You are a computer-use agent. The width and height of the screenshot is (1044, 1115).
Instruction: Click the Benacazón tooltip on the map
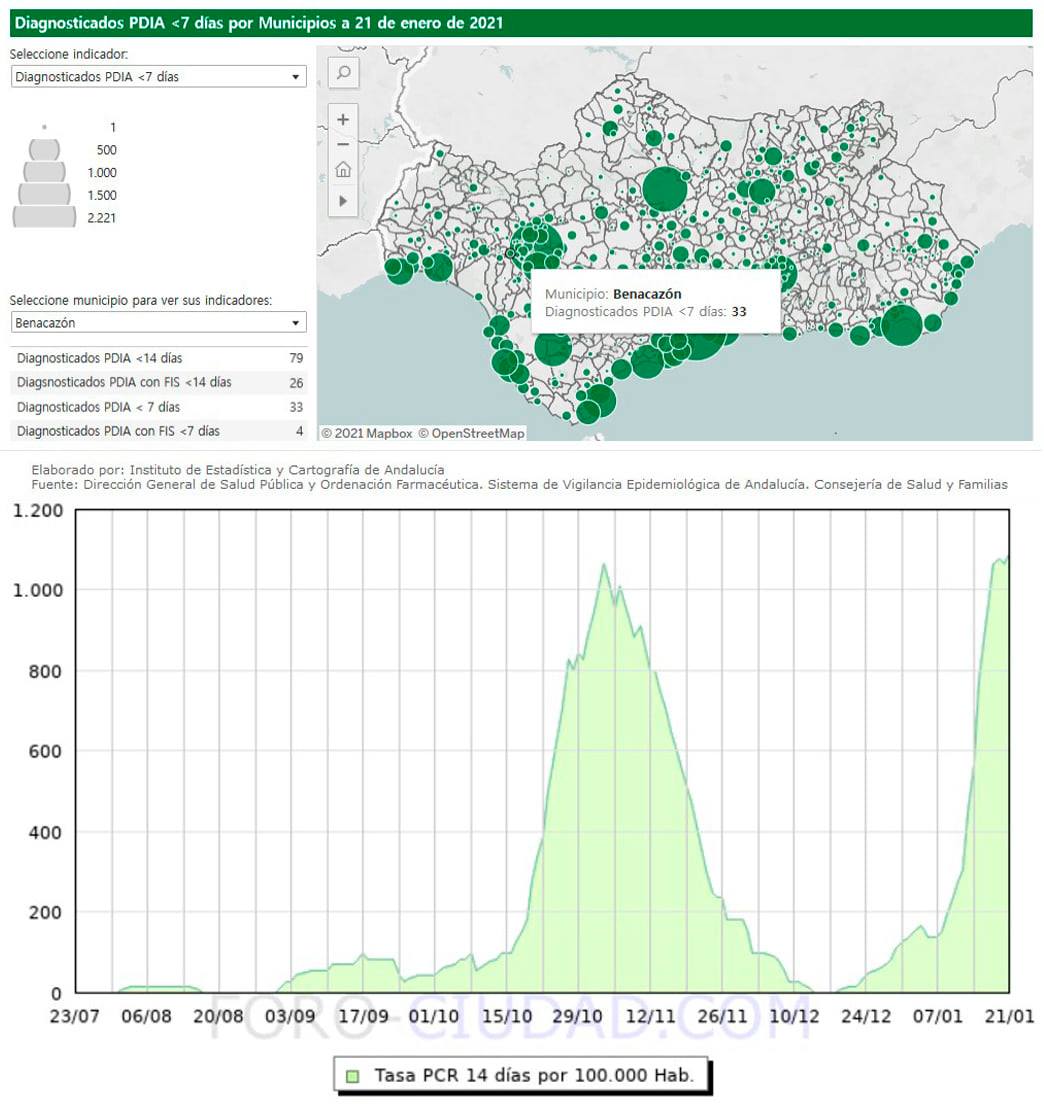pyautogui.click(x=647, y=303)
